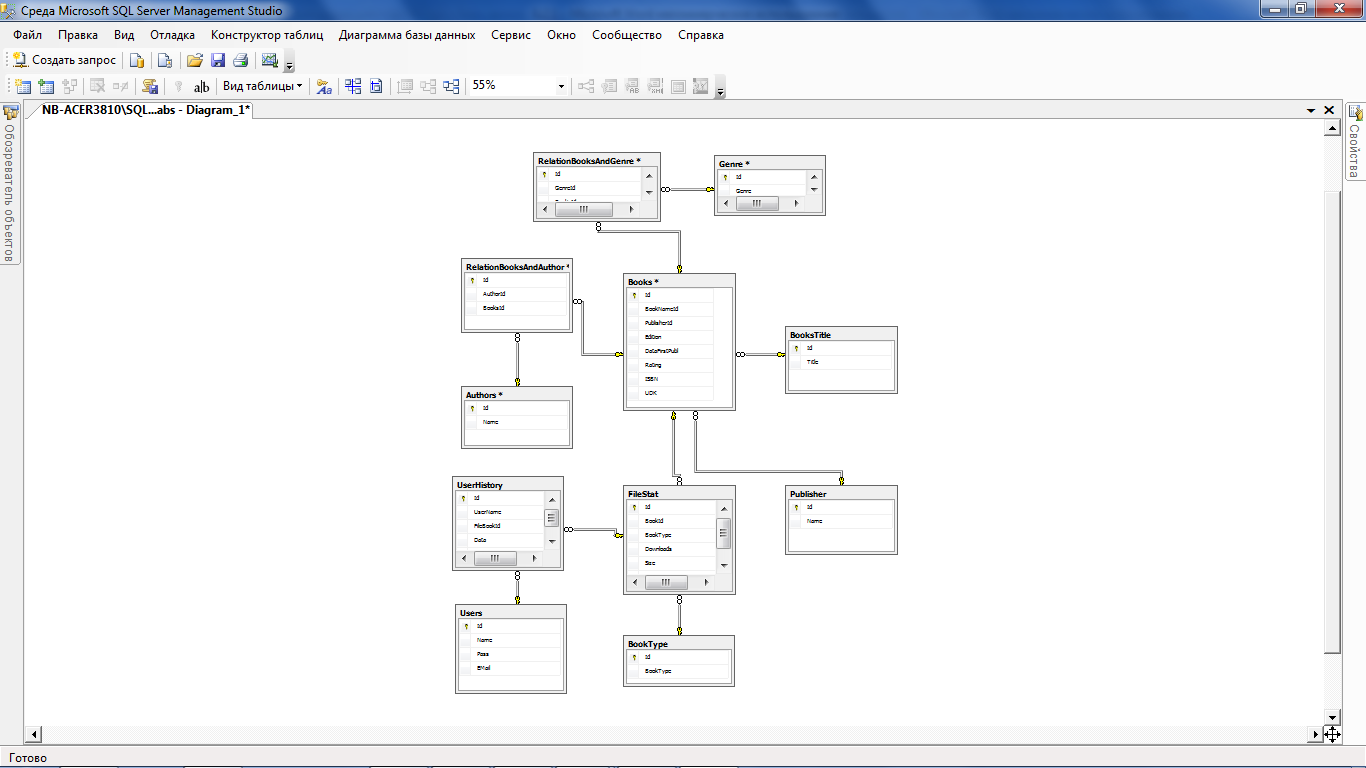Screen dimensions: 1366x768
Task: Click the Arrange Tables icon
Action: [452, 86]
